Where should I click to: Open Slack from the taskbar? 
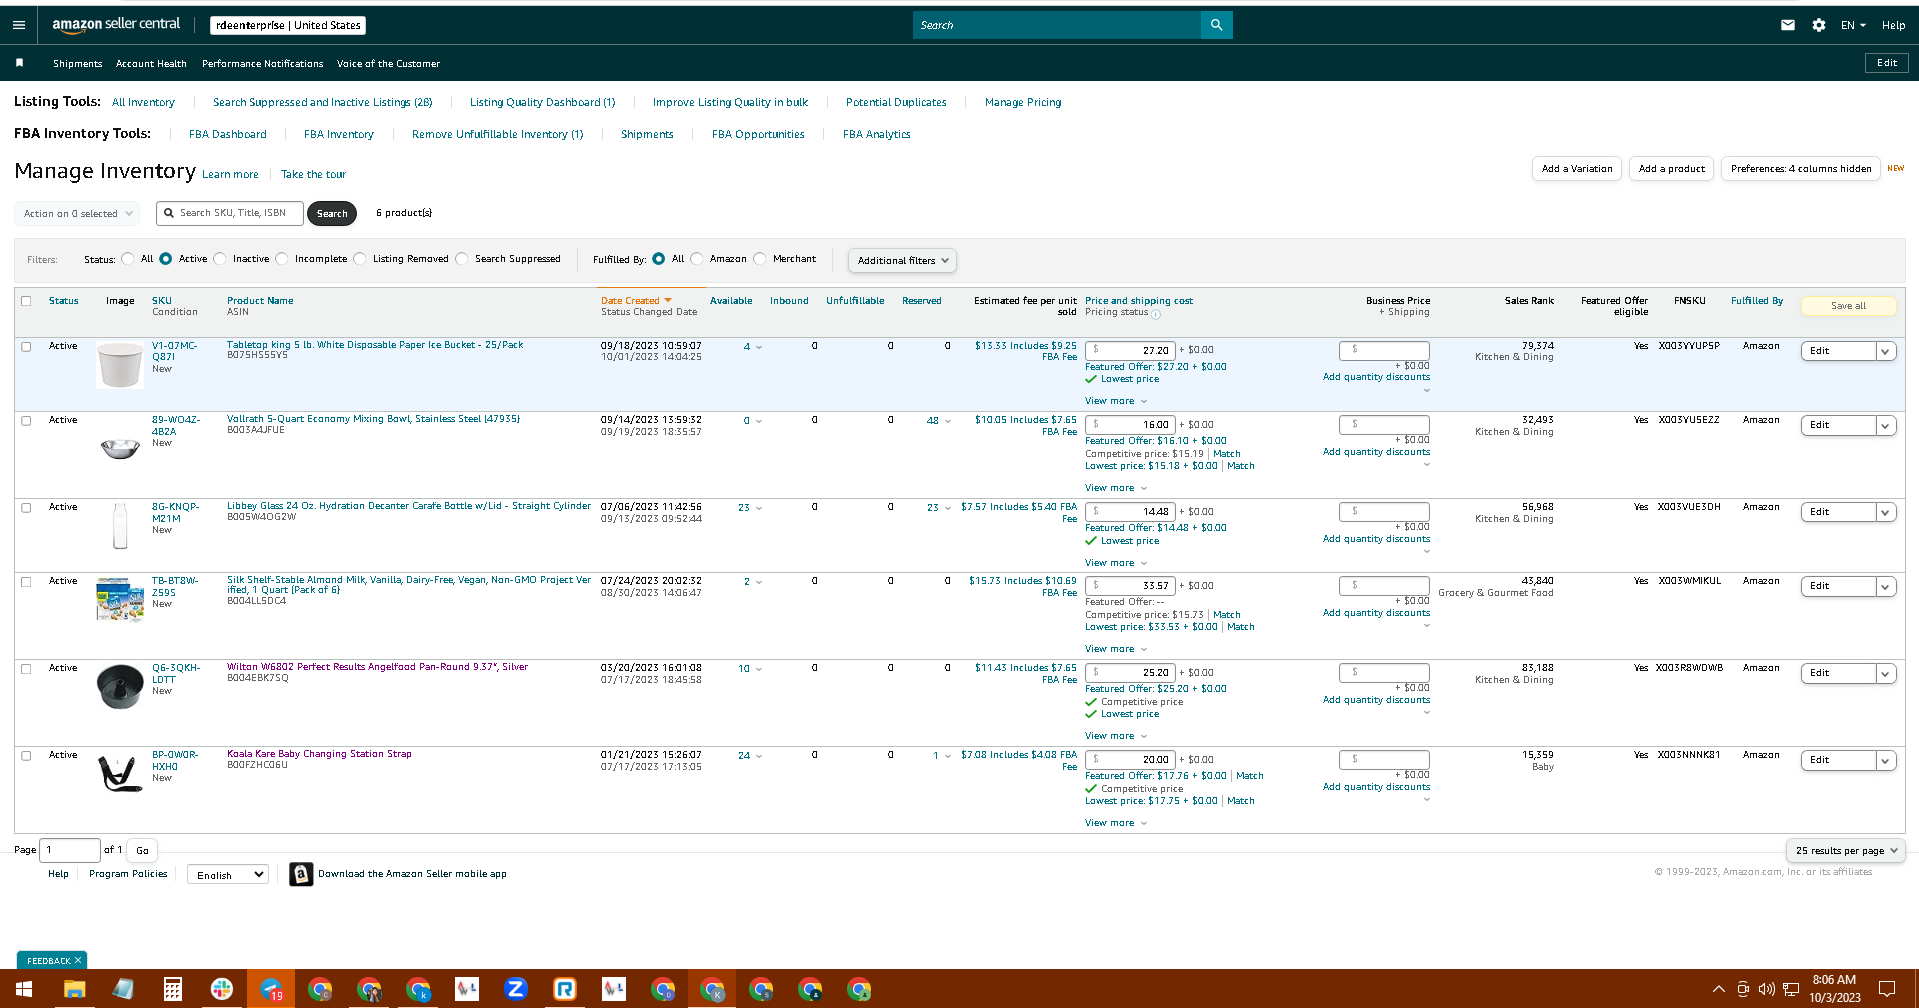222,989
